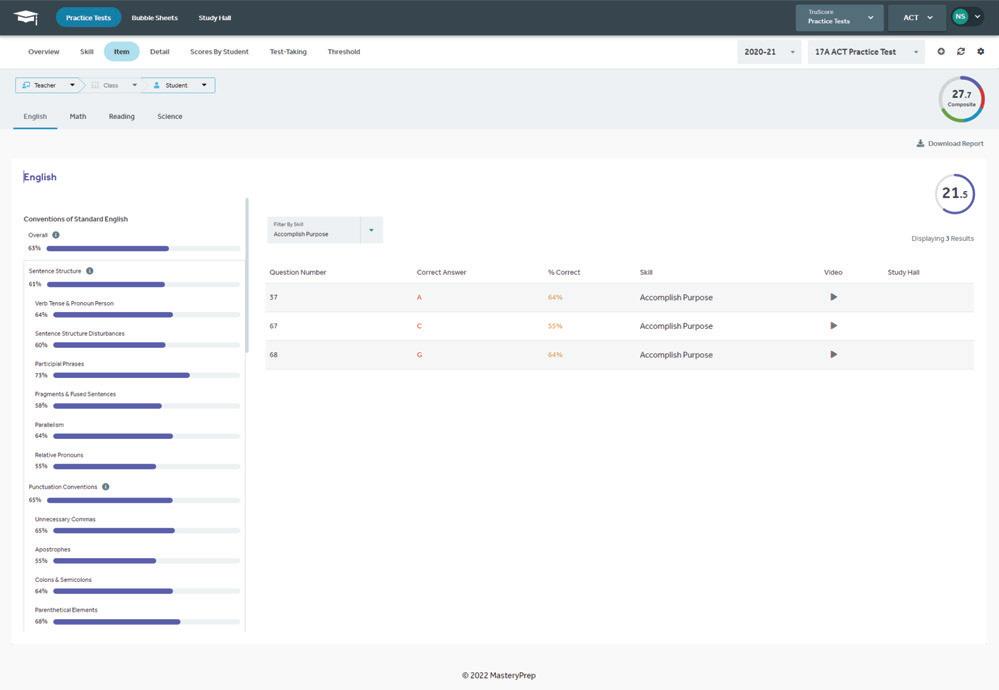Image resolution: width=999 pixels, height=690 pixels.
Task: Click the Overall 63% progress bar
Action: pyautogui.click(x=143, y=248)
